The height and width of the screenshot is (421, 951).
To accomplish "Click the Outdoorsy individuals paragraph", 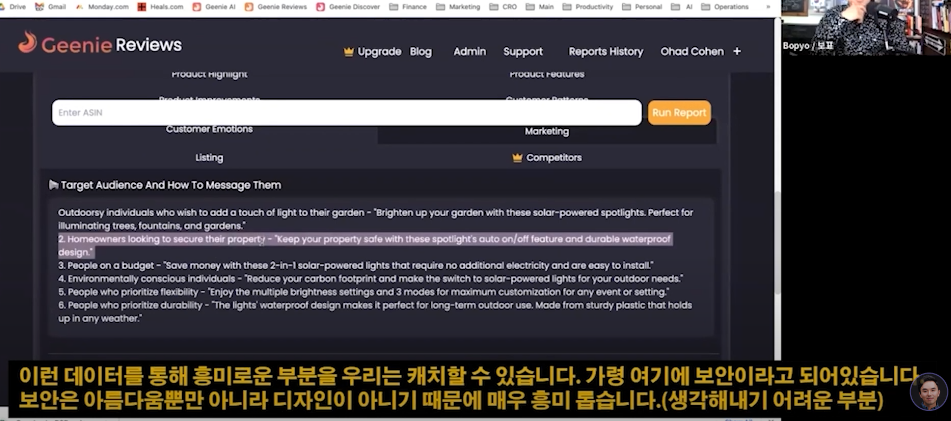I will 375,219.
